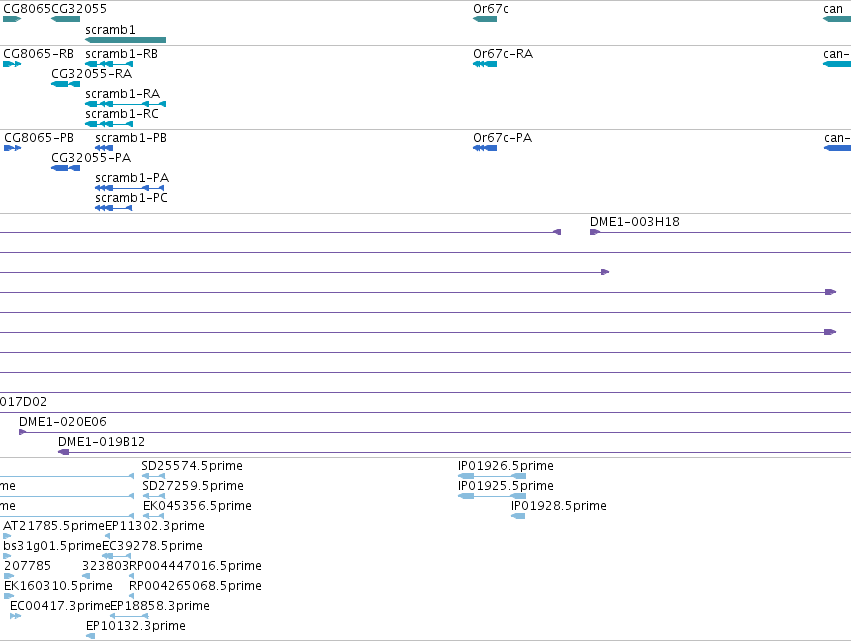Click the CG32055-RA transcript label
This screenshot has width=851, height=641.
pyautogui.click(x=92, y=74)
